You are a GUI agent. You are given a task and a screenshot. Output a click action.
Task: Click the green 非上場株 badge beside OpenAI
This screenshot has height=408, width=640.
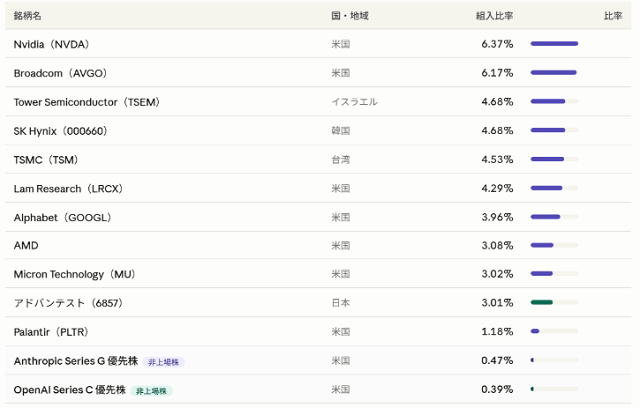pyautogui.click(x=151, y=391)
